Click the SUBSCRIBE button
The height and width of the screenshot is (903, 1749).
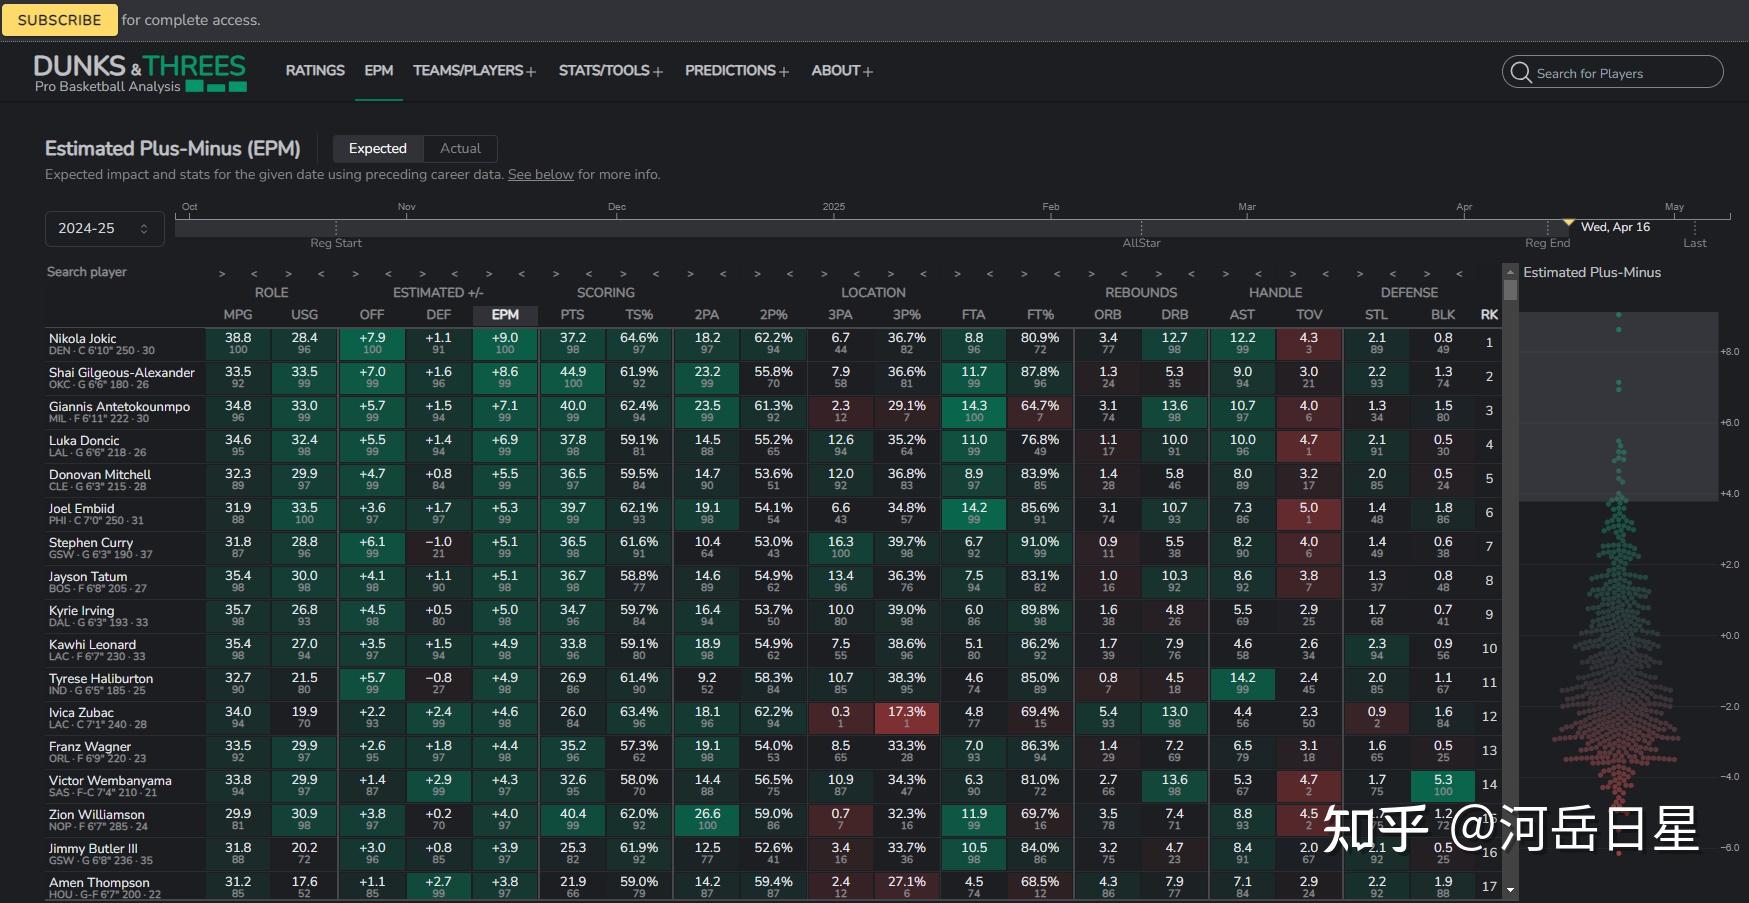59,20
